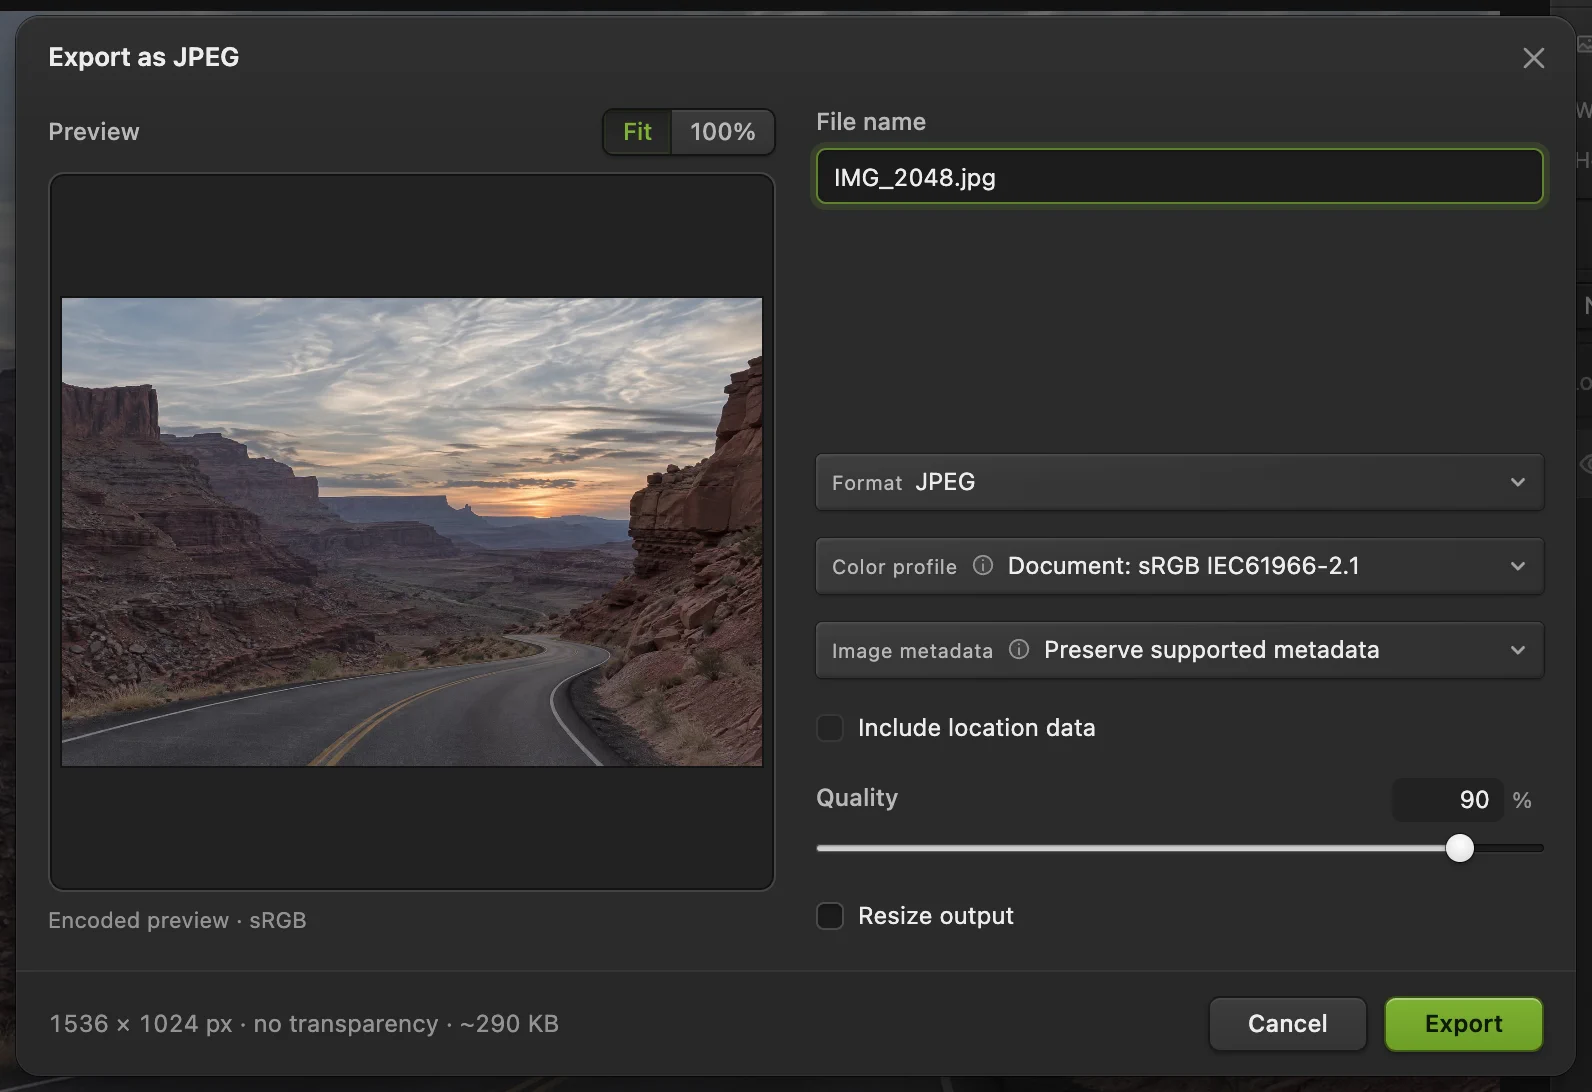Viewport: 1592px width, 1092px height.
Task: Click the Image metadata info icon
Action: pos(1019,650)
